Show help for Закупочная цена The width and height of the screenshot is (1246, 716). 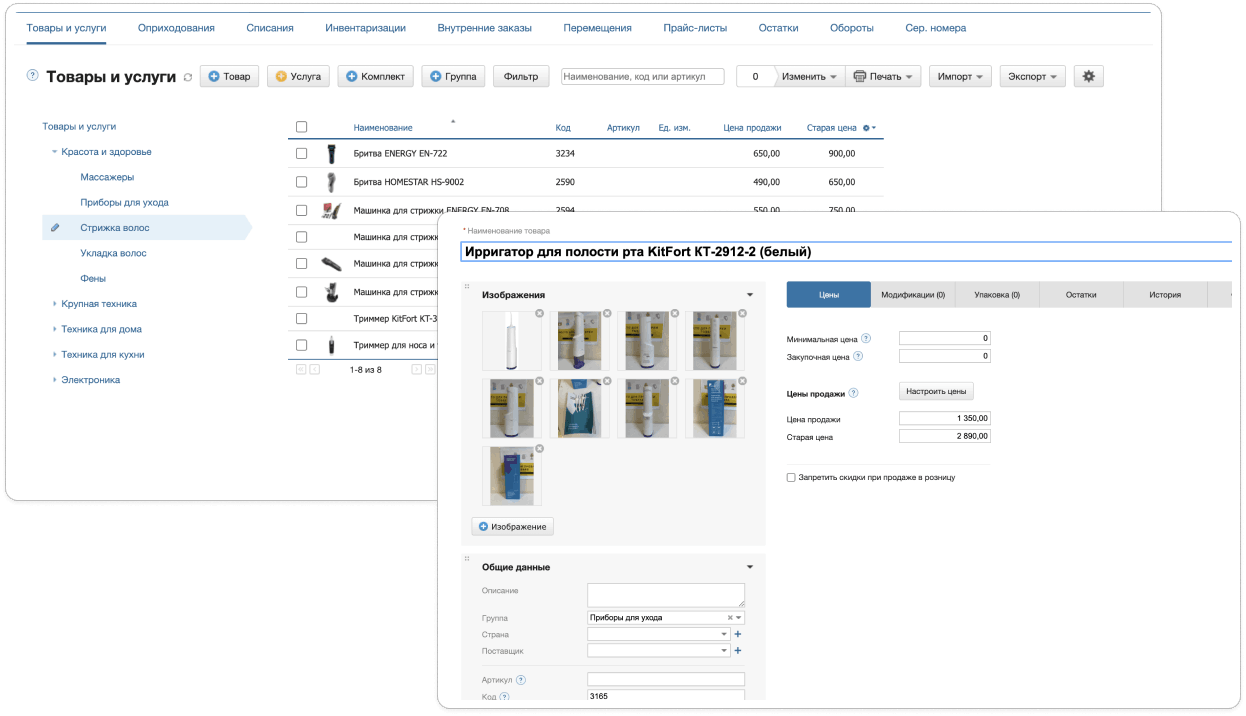pyautogui.click(x=858, y=356)
